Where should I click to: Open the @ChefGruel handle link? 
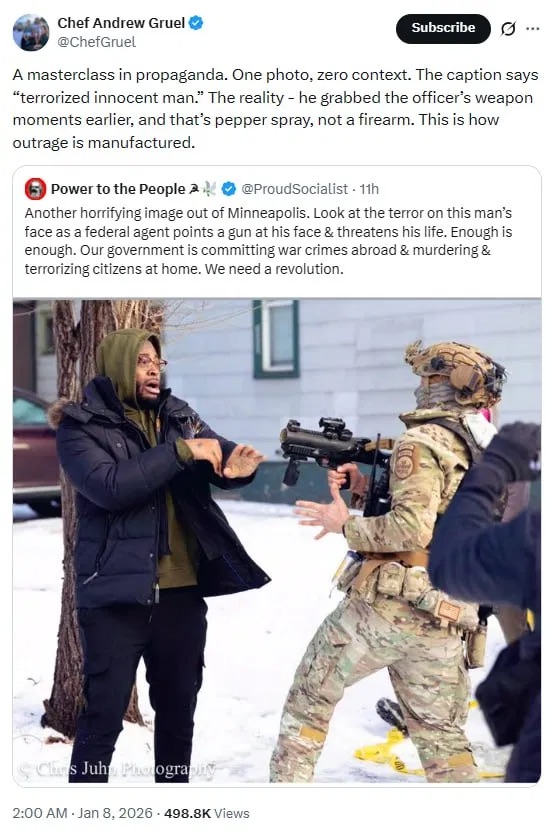click(96, 42)
